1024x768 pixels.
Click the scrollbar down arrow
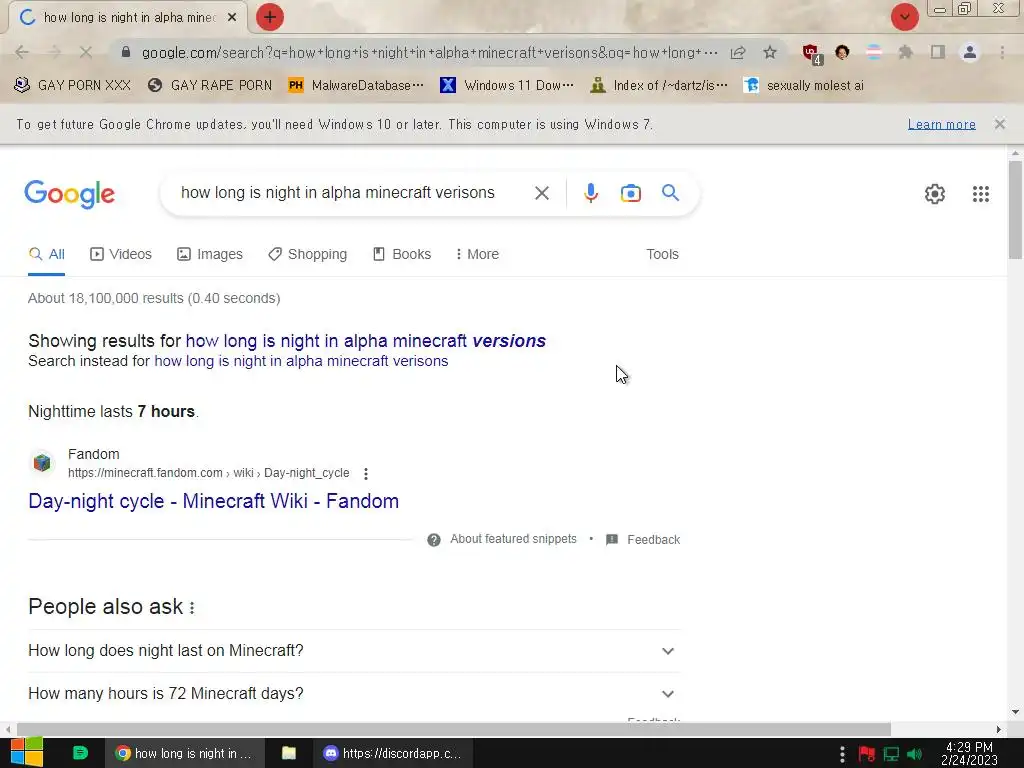1015,712
